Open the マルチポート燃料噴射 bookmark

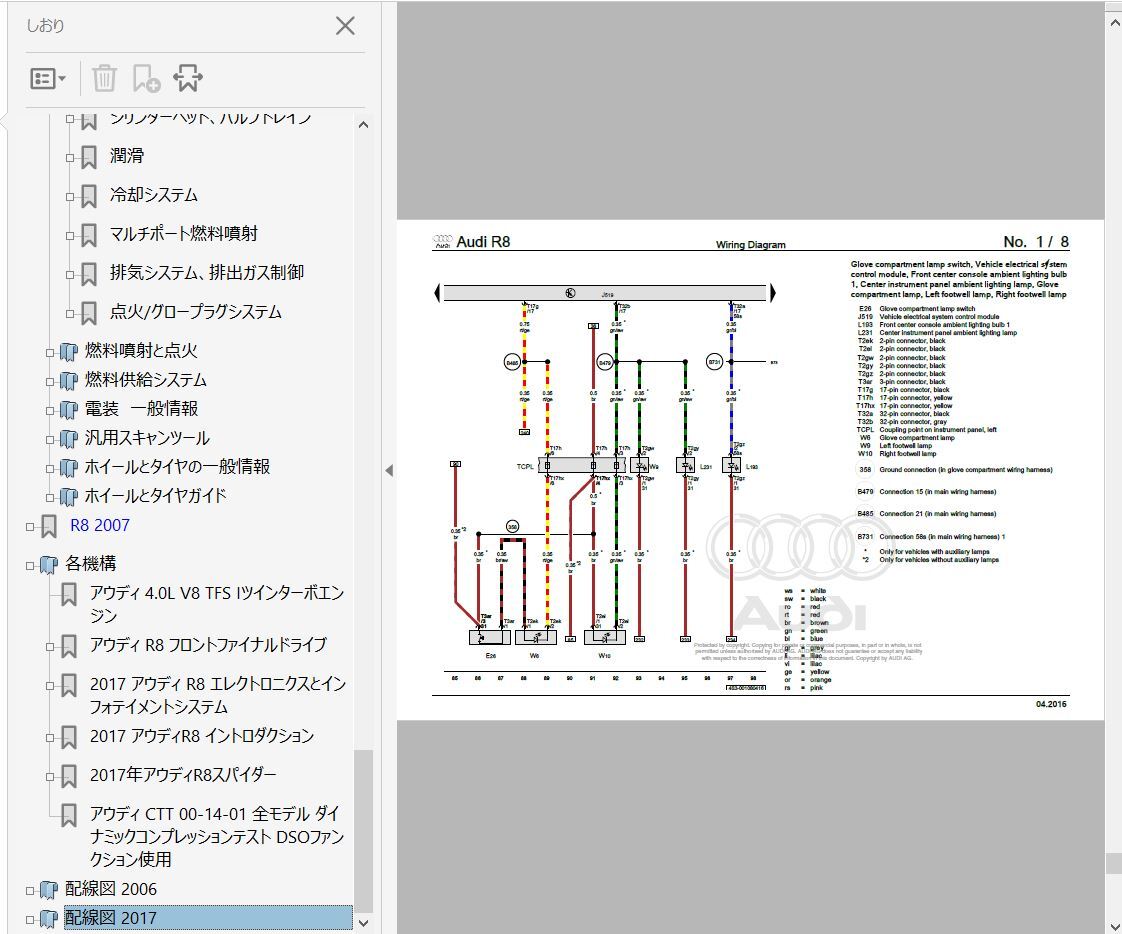tap(183, 233)
